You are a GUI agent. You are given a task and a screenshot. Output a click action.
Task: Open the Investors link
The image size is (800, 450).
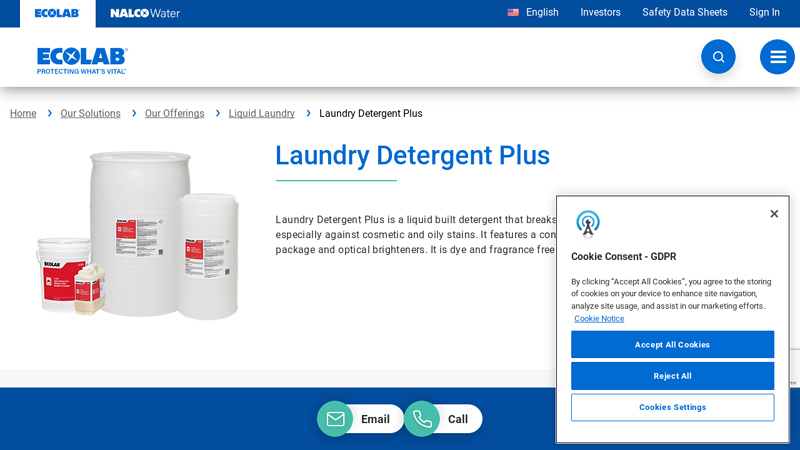tap(600, 12)
